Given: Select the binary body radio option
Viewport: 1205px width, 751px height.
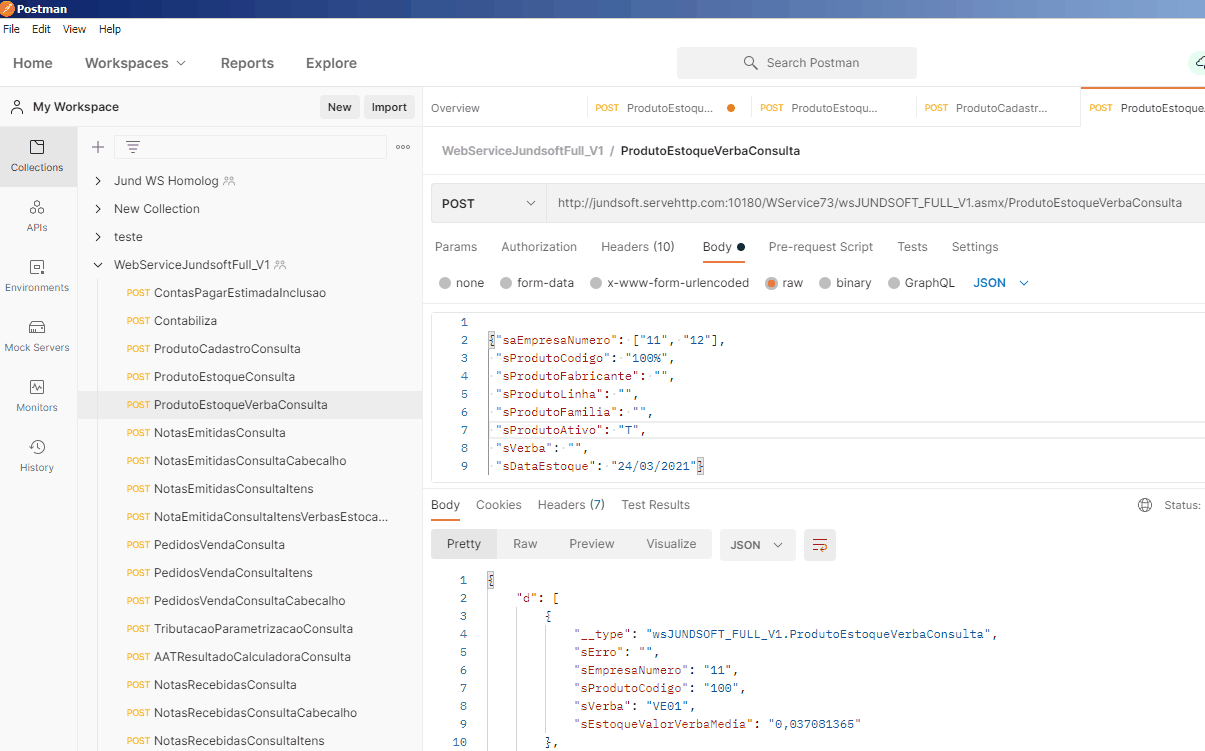Looking at the screenshot, I should coord(825,283).
